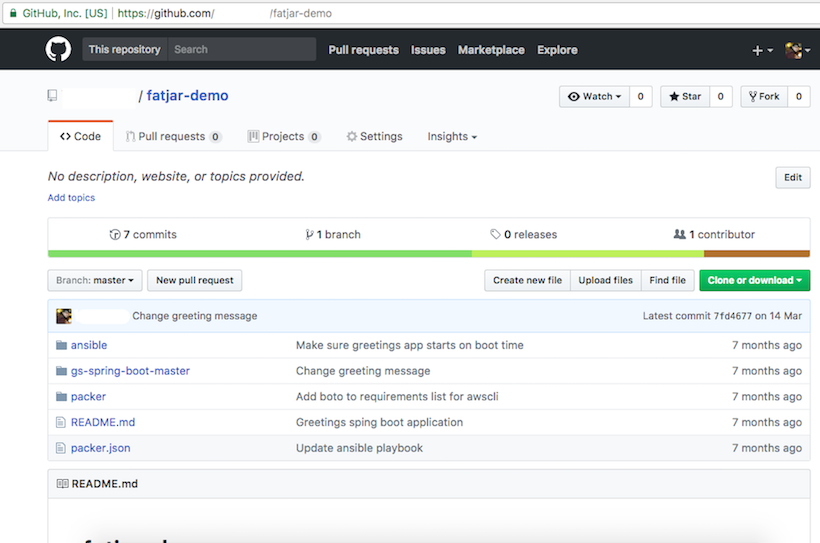Click the README.md title in the README header
Image resolution: width=820 pixels, height=543 pixels.
105,484
